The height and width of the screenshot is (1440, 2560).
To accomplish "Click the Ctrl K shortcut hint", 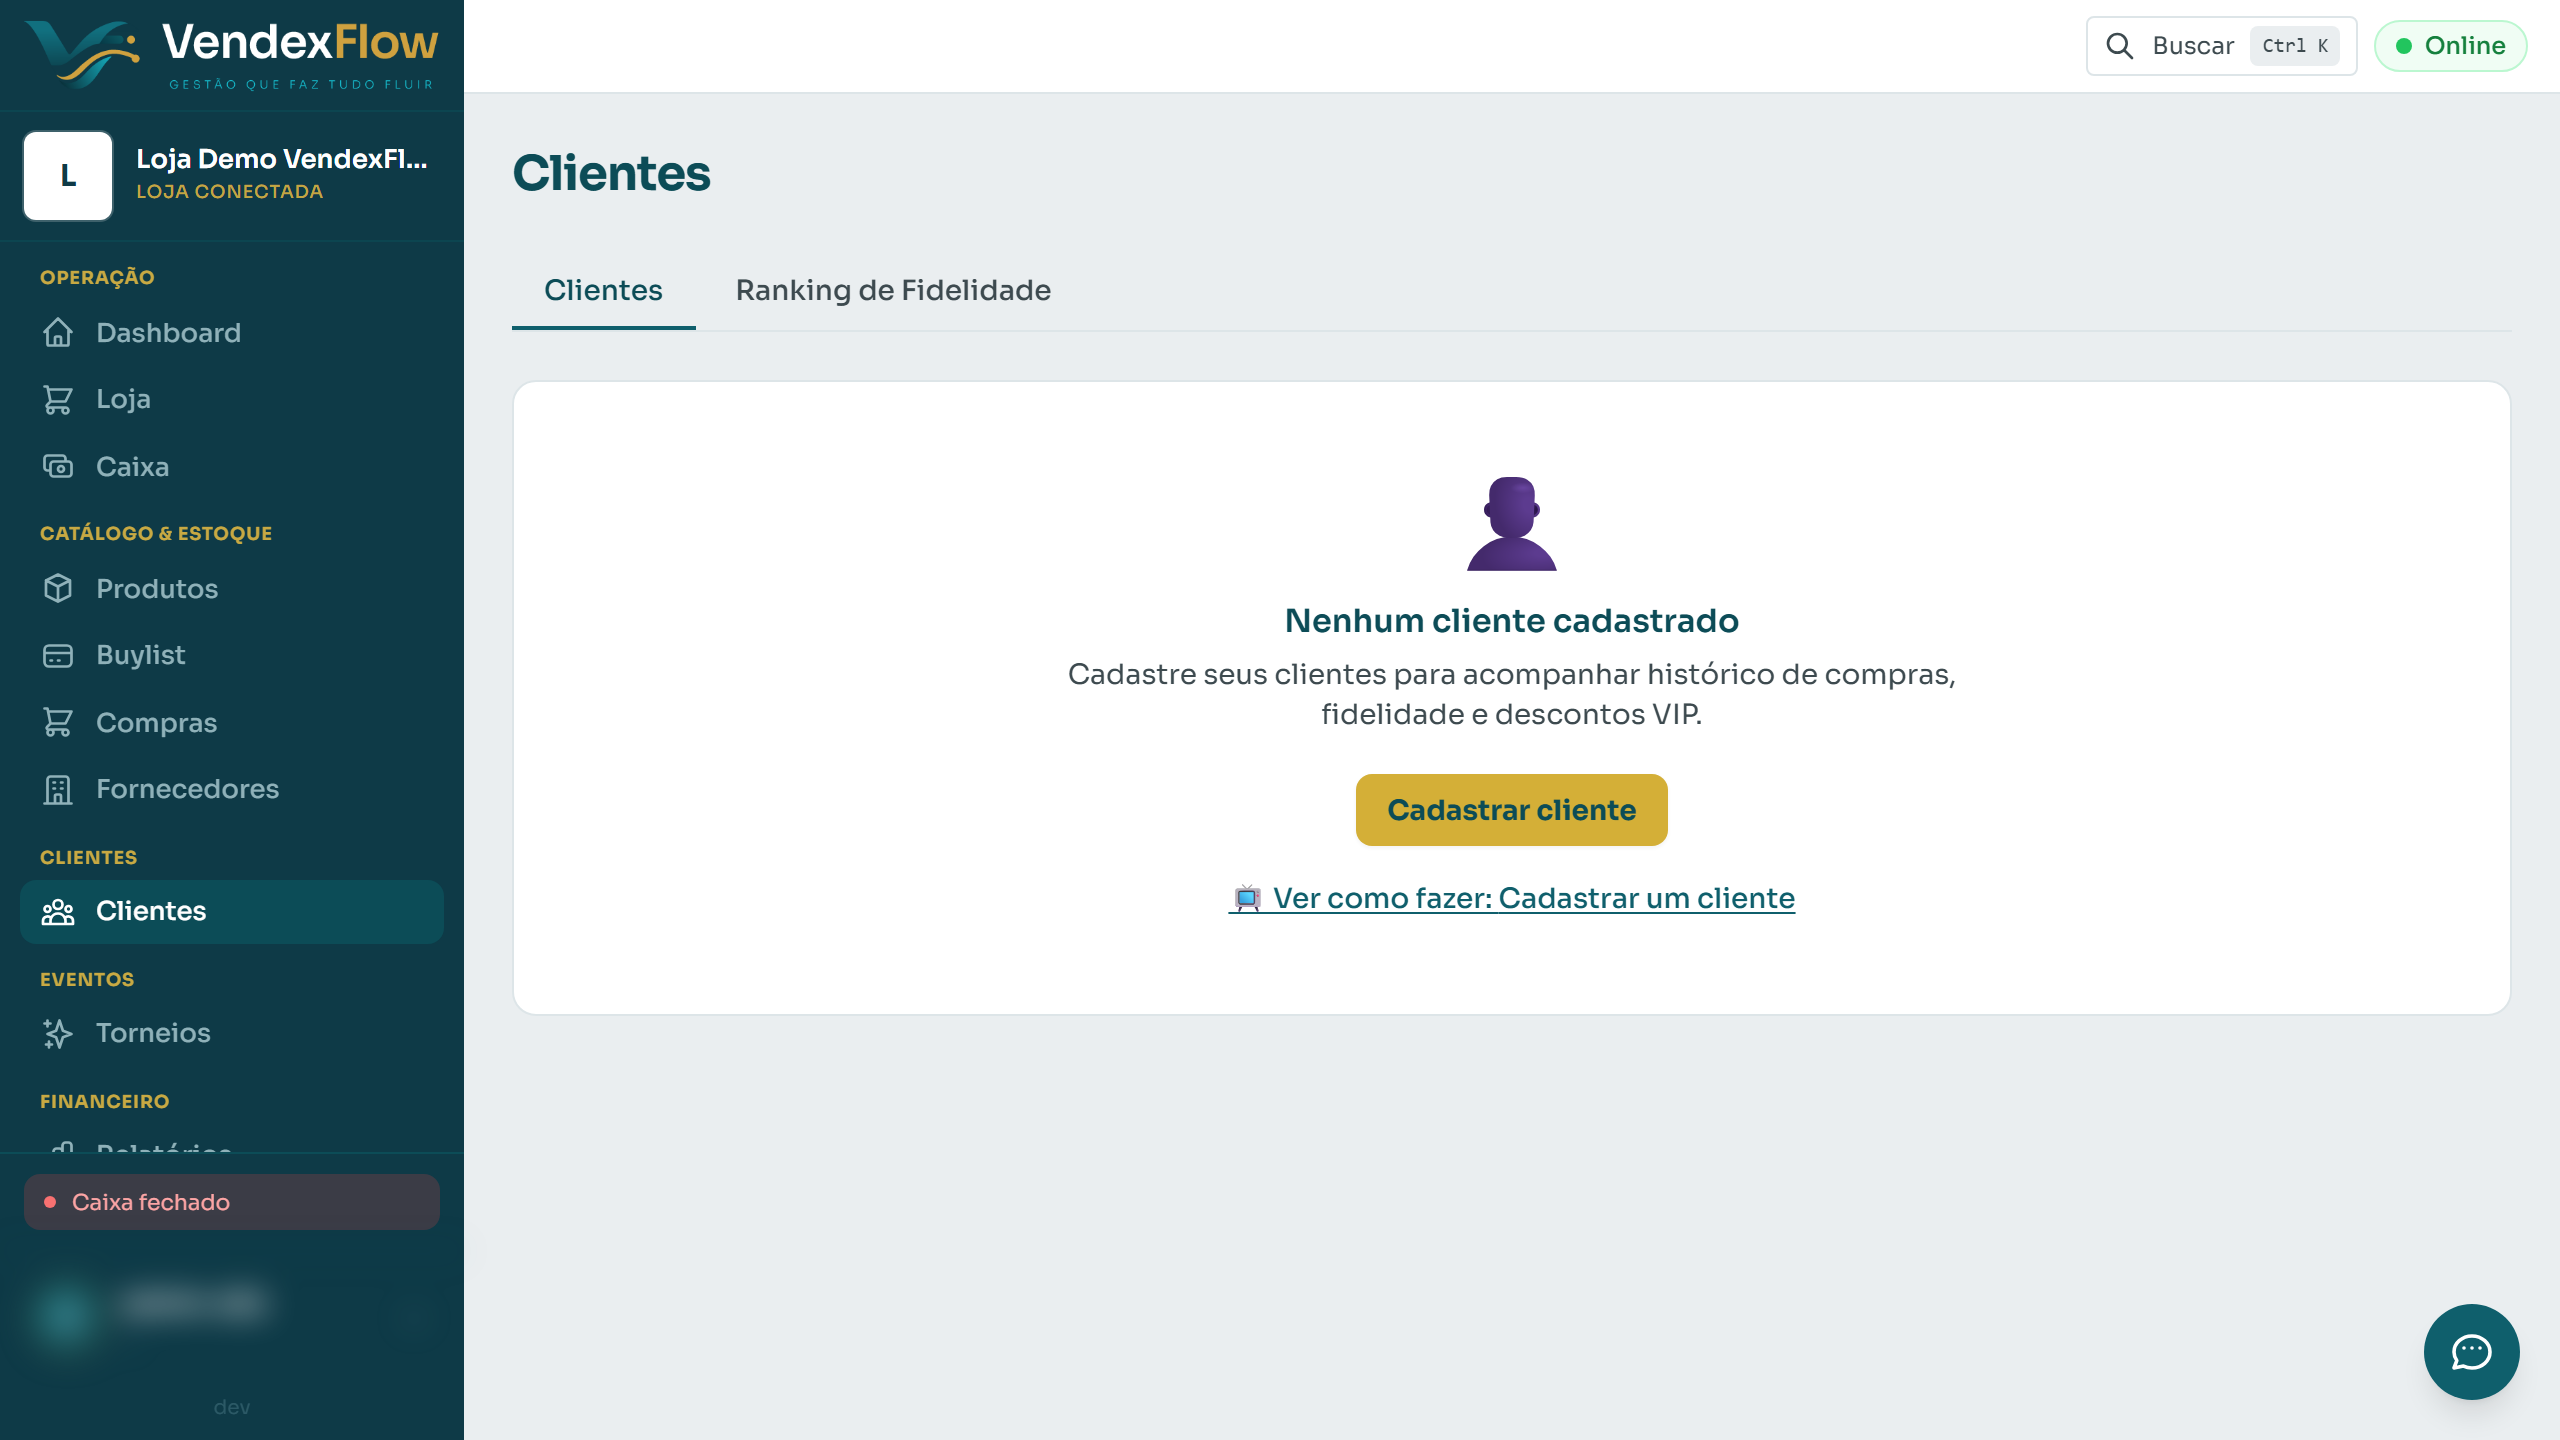I will coord(2295,46).
